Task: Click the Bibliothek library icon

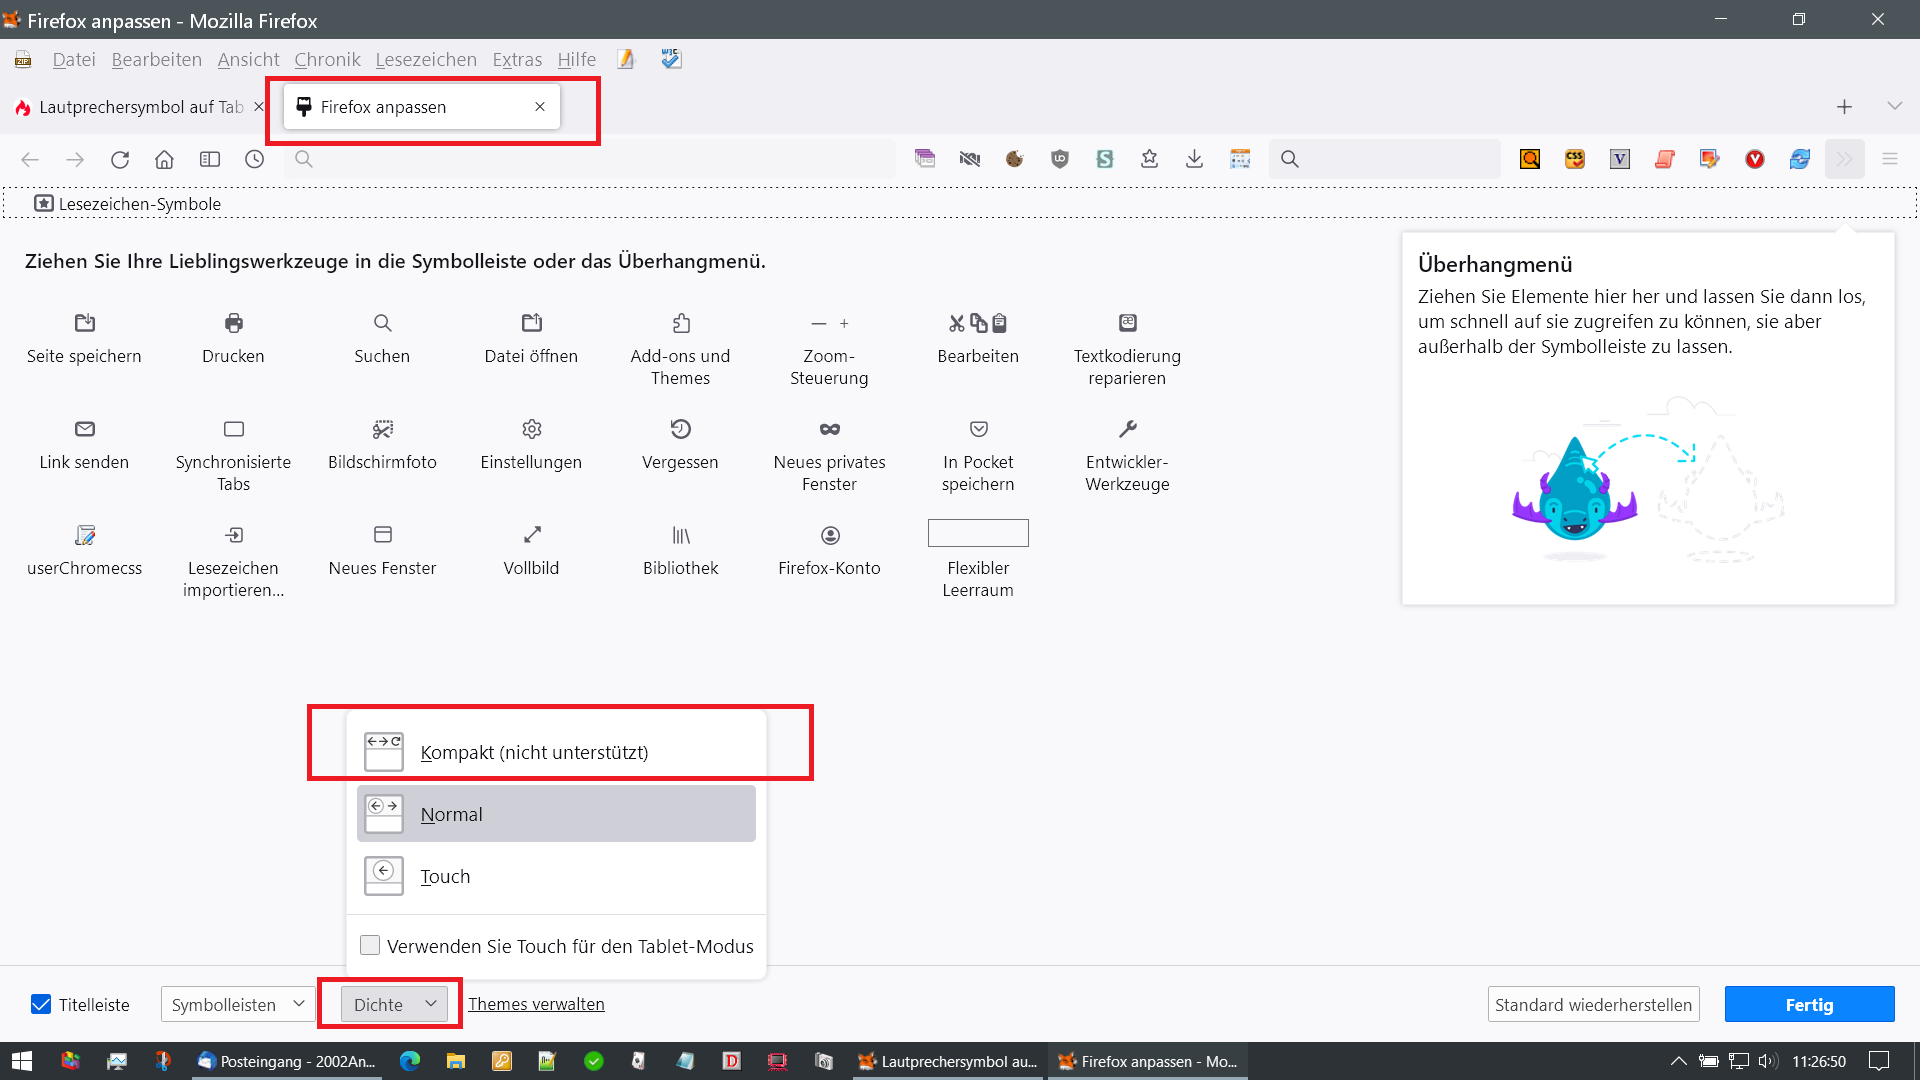Action: (680, 535)
